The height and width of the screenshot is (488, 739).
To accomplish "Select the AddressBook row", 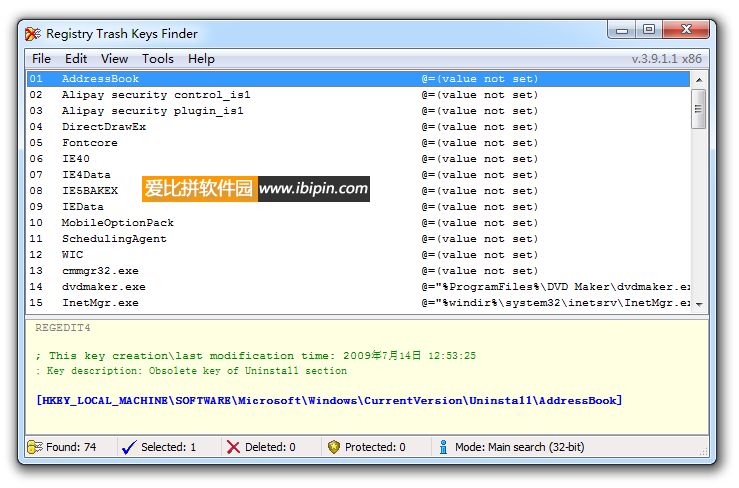I will coord(358,79).
